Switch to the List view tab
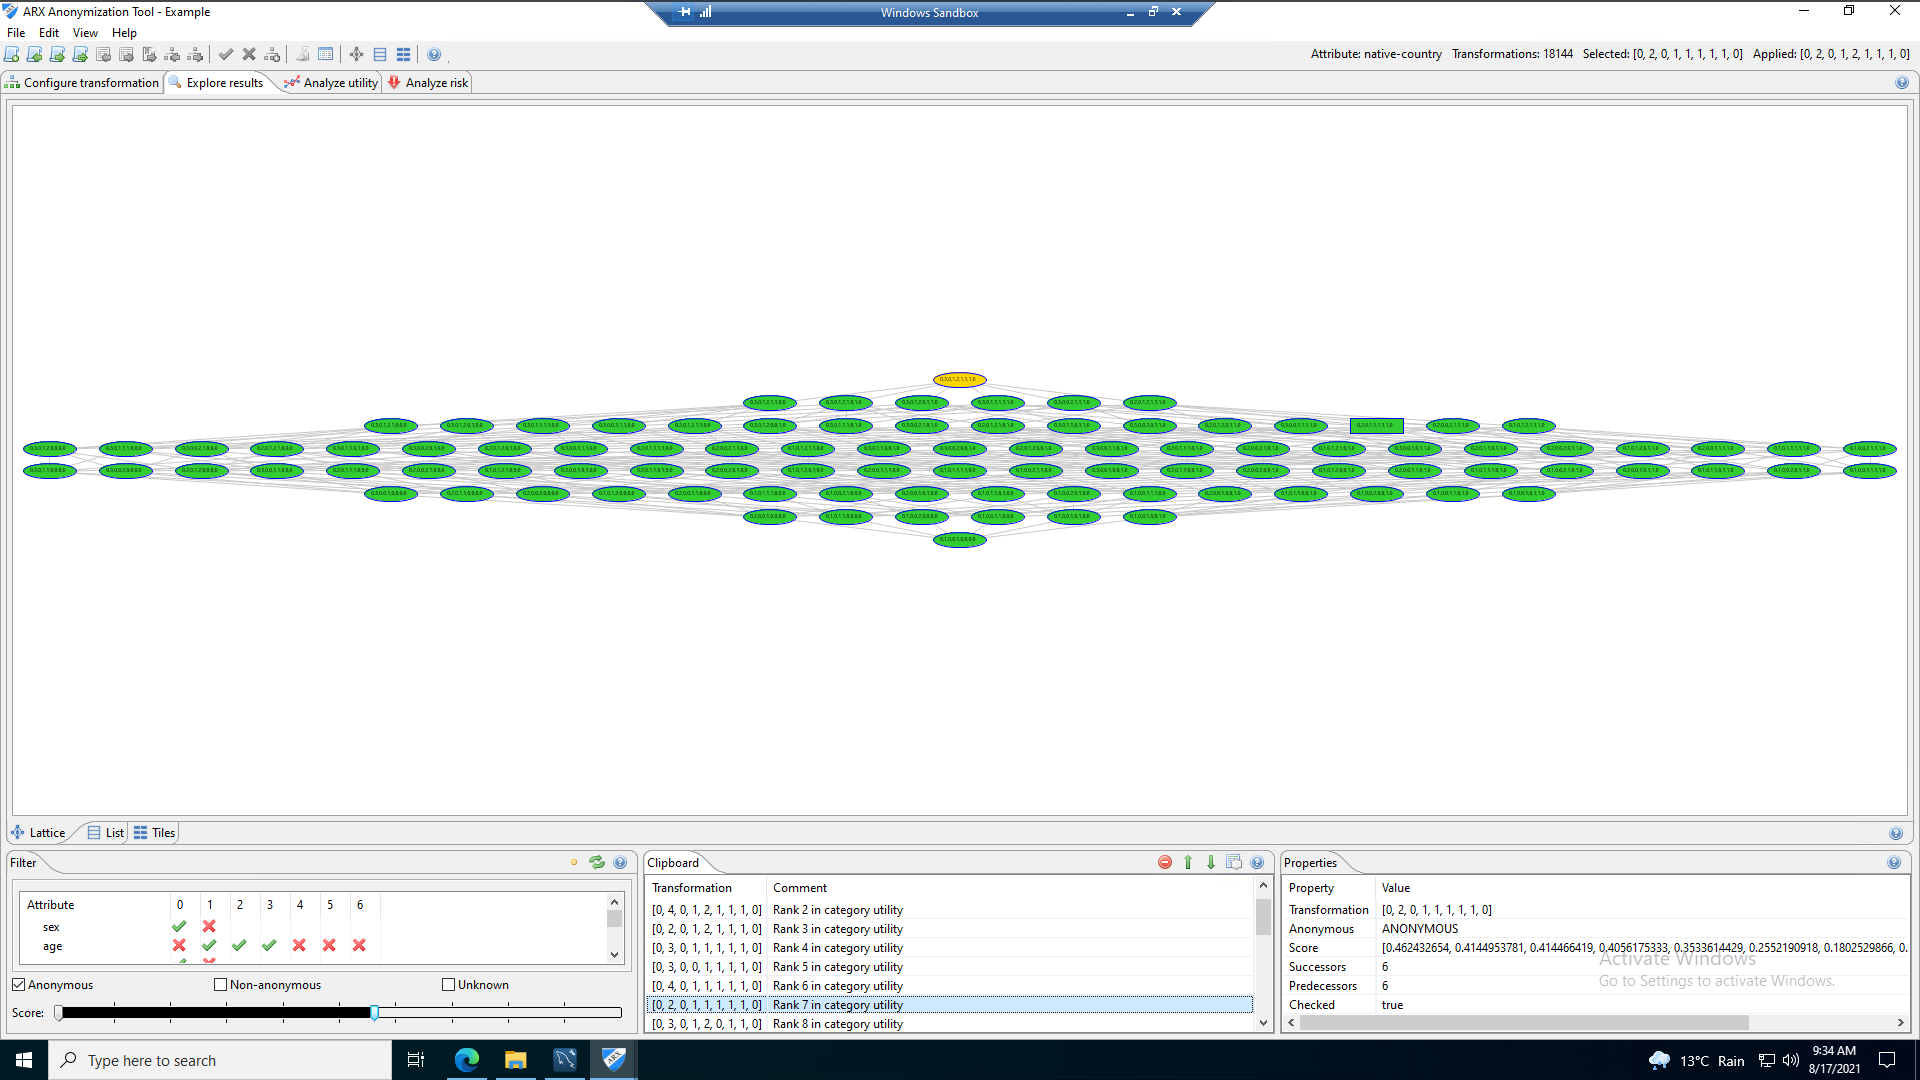Image resolution: width=1920 pixels, height=1080 pixels. (106, 833)
